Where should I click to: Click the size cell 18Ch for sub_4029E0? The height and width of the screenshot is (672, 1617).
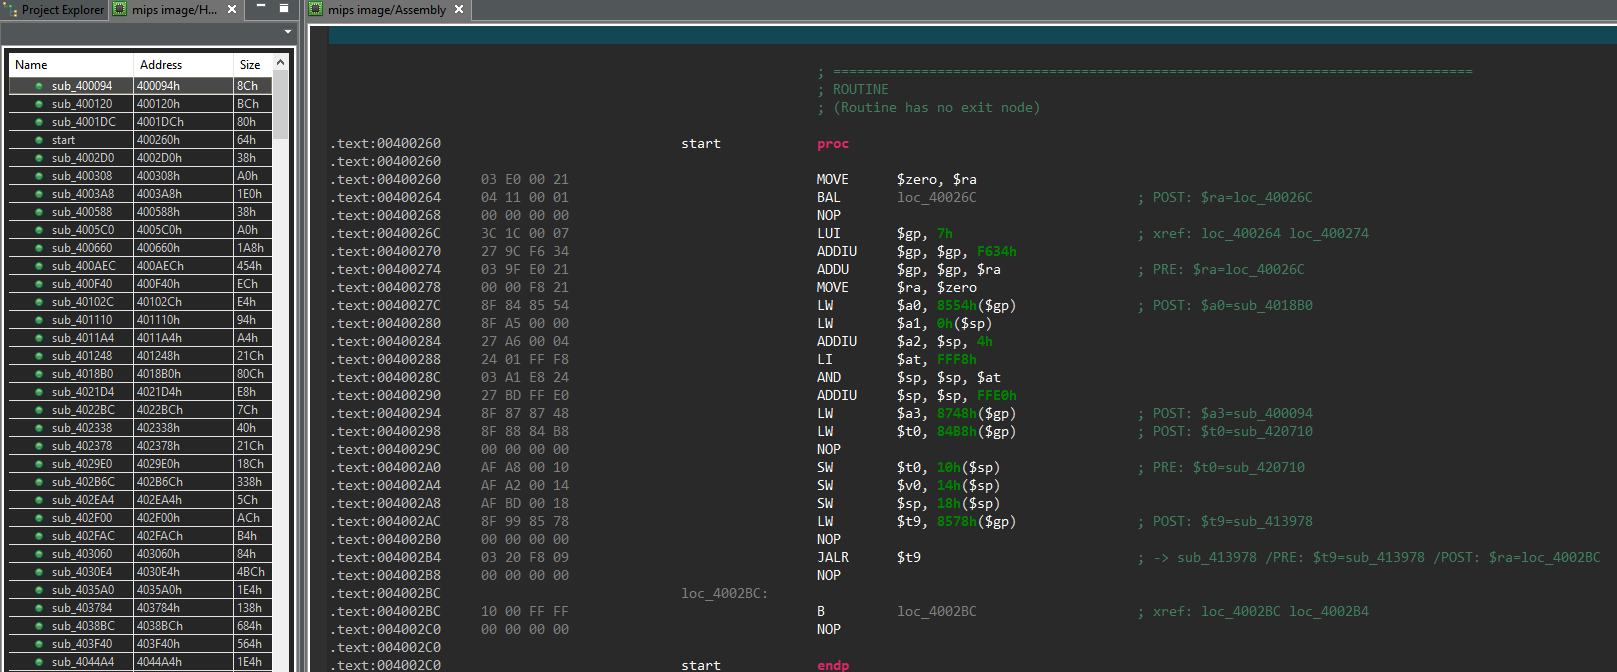pos(252,464)
